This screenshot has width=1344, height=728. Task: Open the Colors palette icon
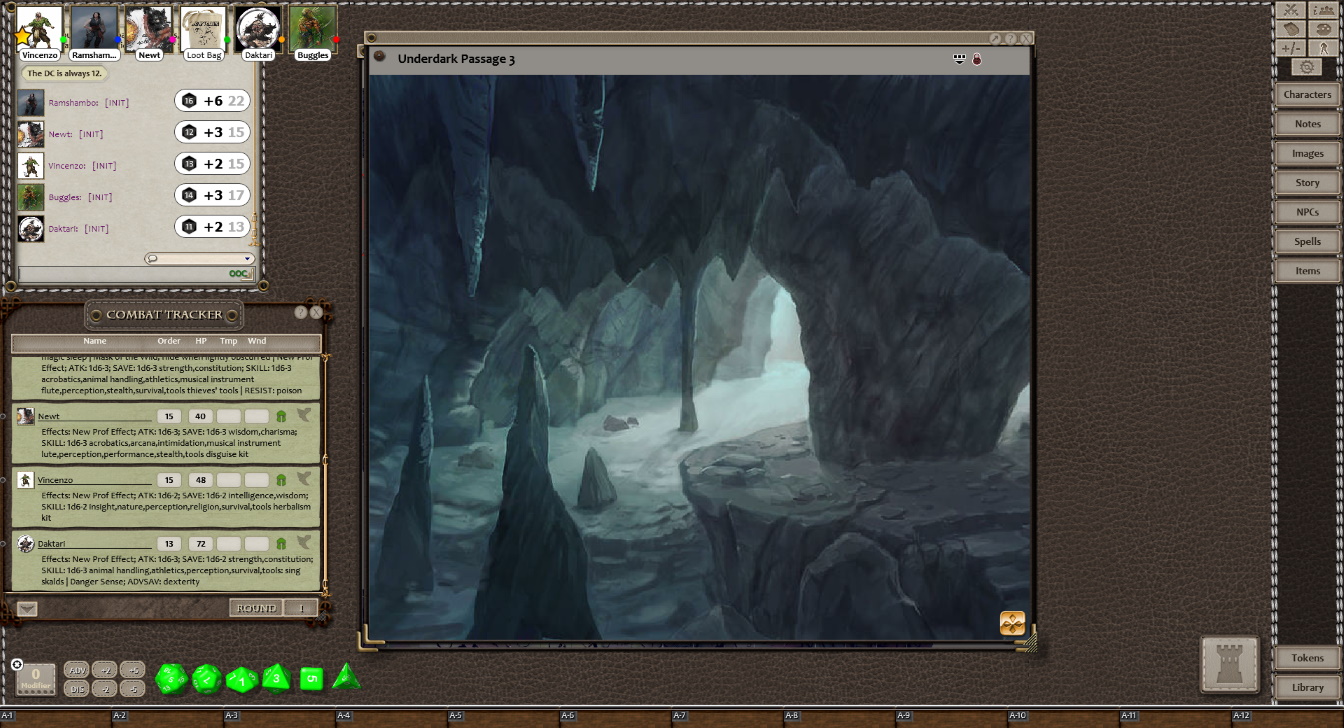(x=1324, y=29)
